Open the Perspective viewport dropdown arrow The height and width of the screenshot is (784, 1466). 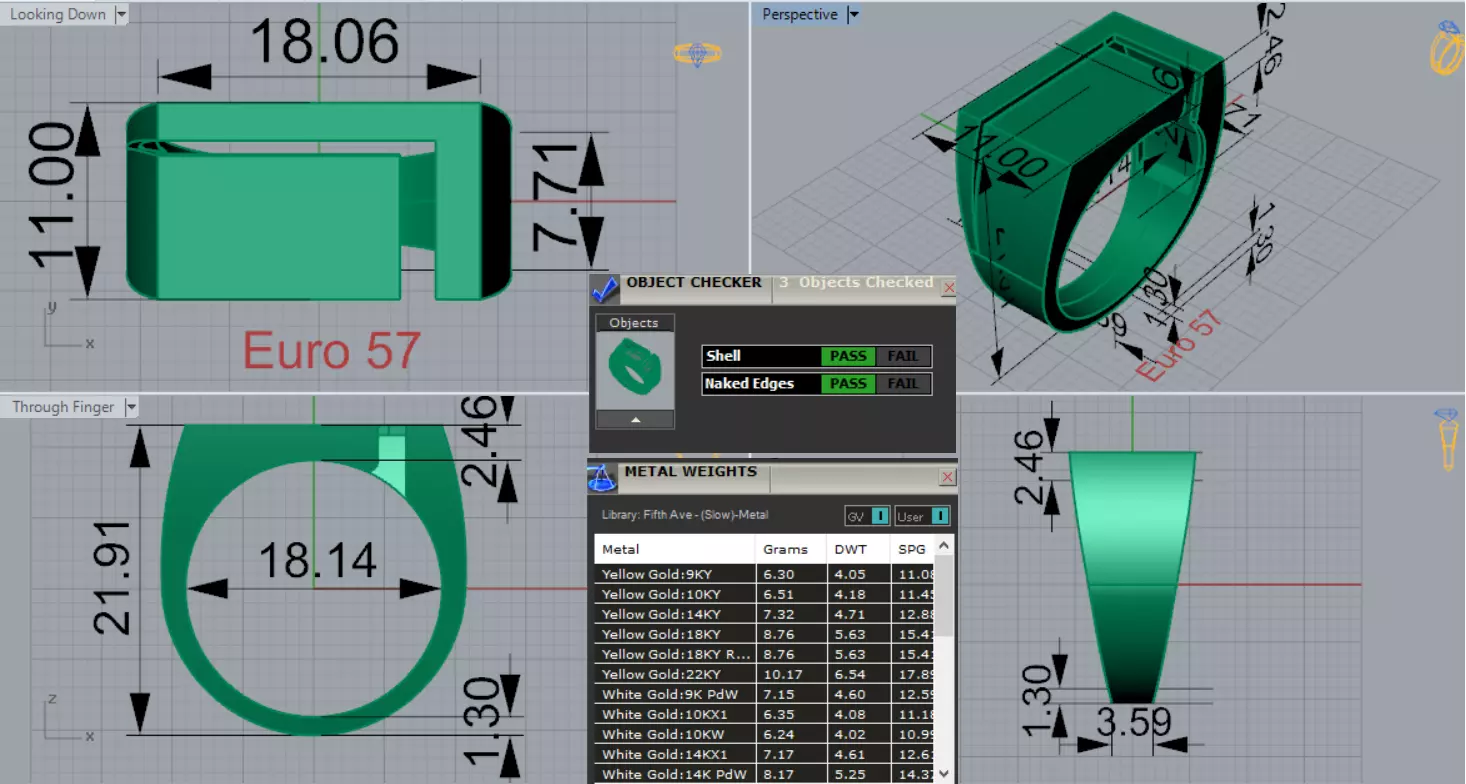pos(853,15)
